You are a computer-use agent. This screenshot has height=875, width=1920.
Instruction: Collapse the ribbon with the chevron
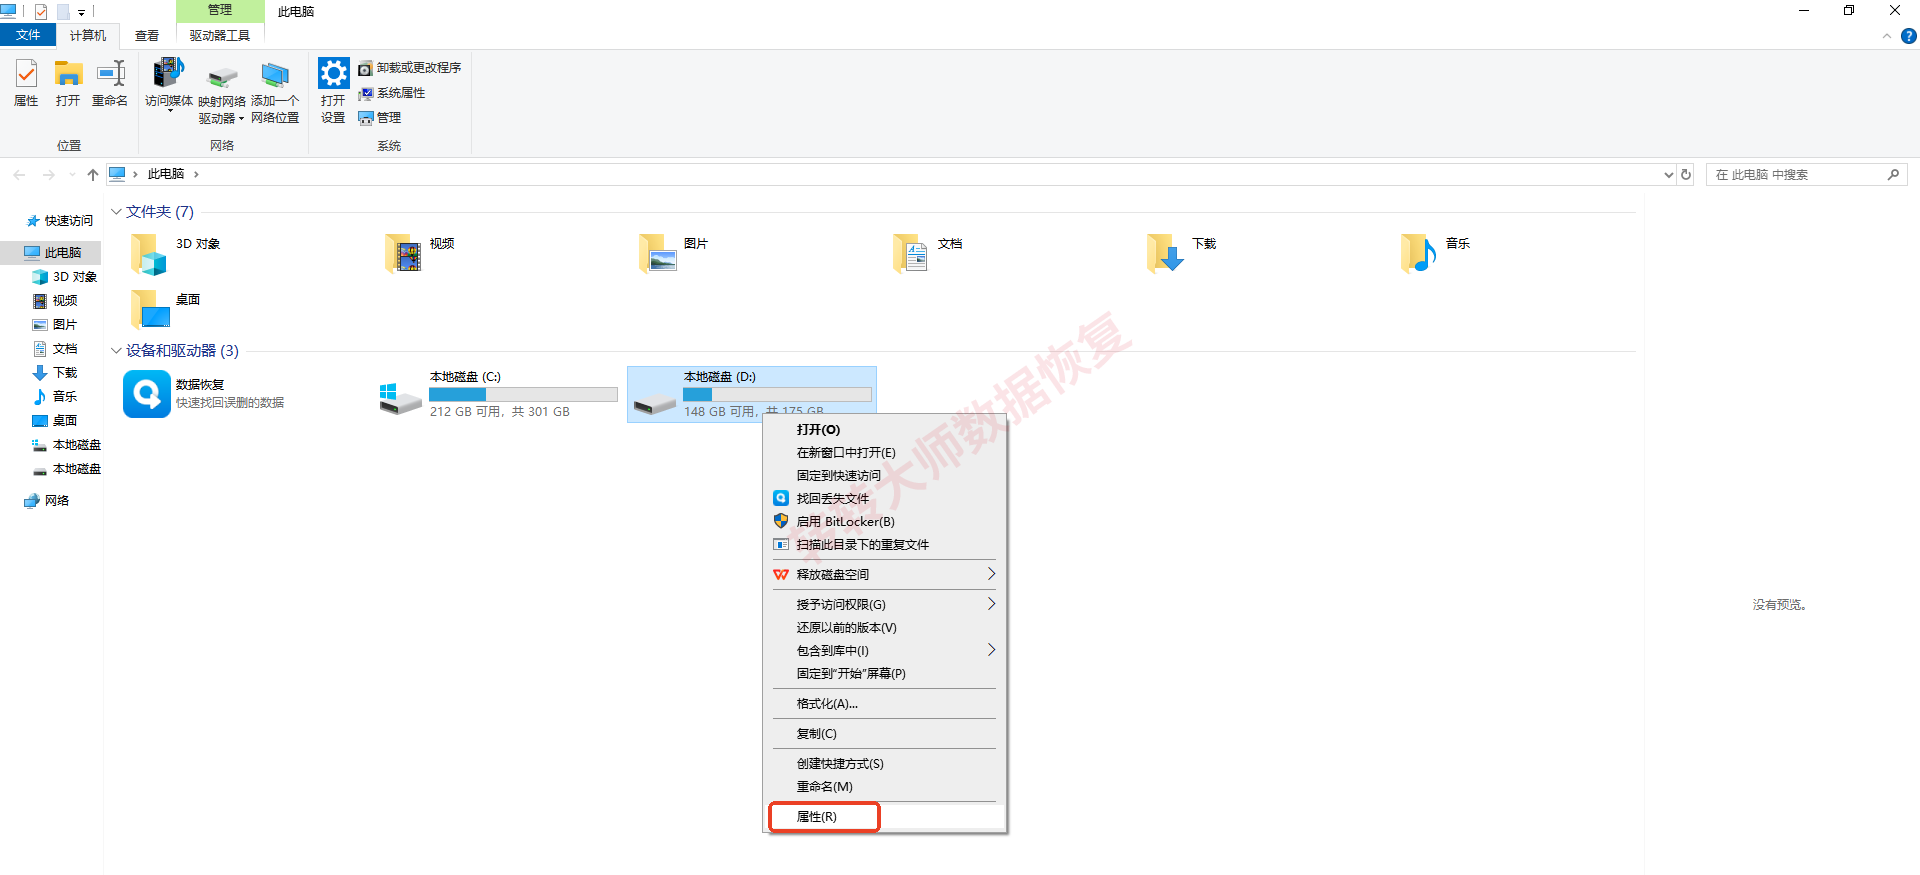click(1887, 36)
